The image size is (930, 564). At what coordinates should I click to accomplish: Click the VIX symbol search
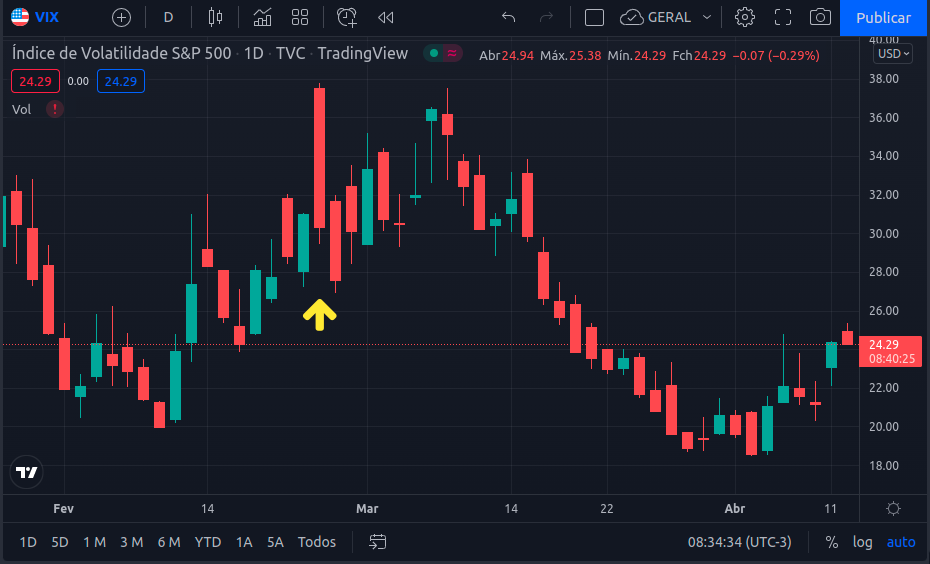tap(35, 17)
